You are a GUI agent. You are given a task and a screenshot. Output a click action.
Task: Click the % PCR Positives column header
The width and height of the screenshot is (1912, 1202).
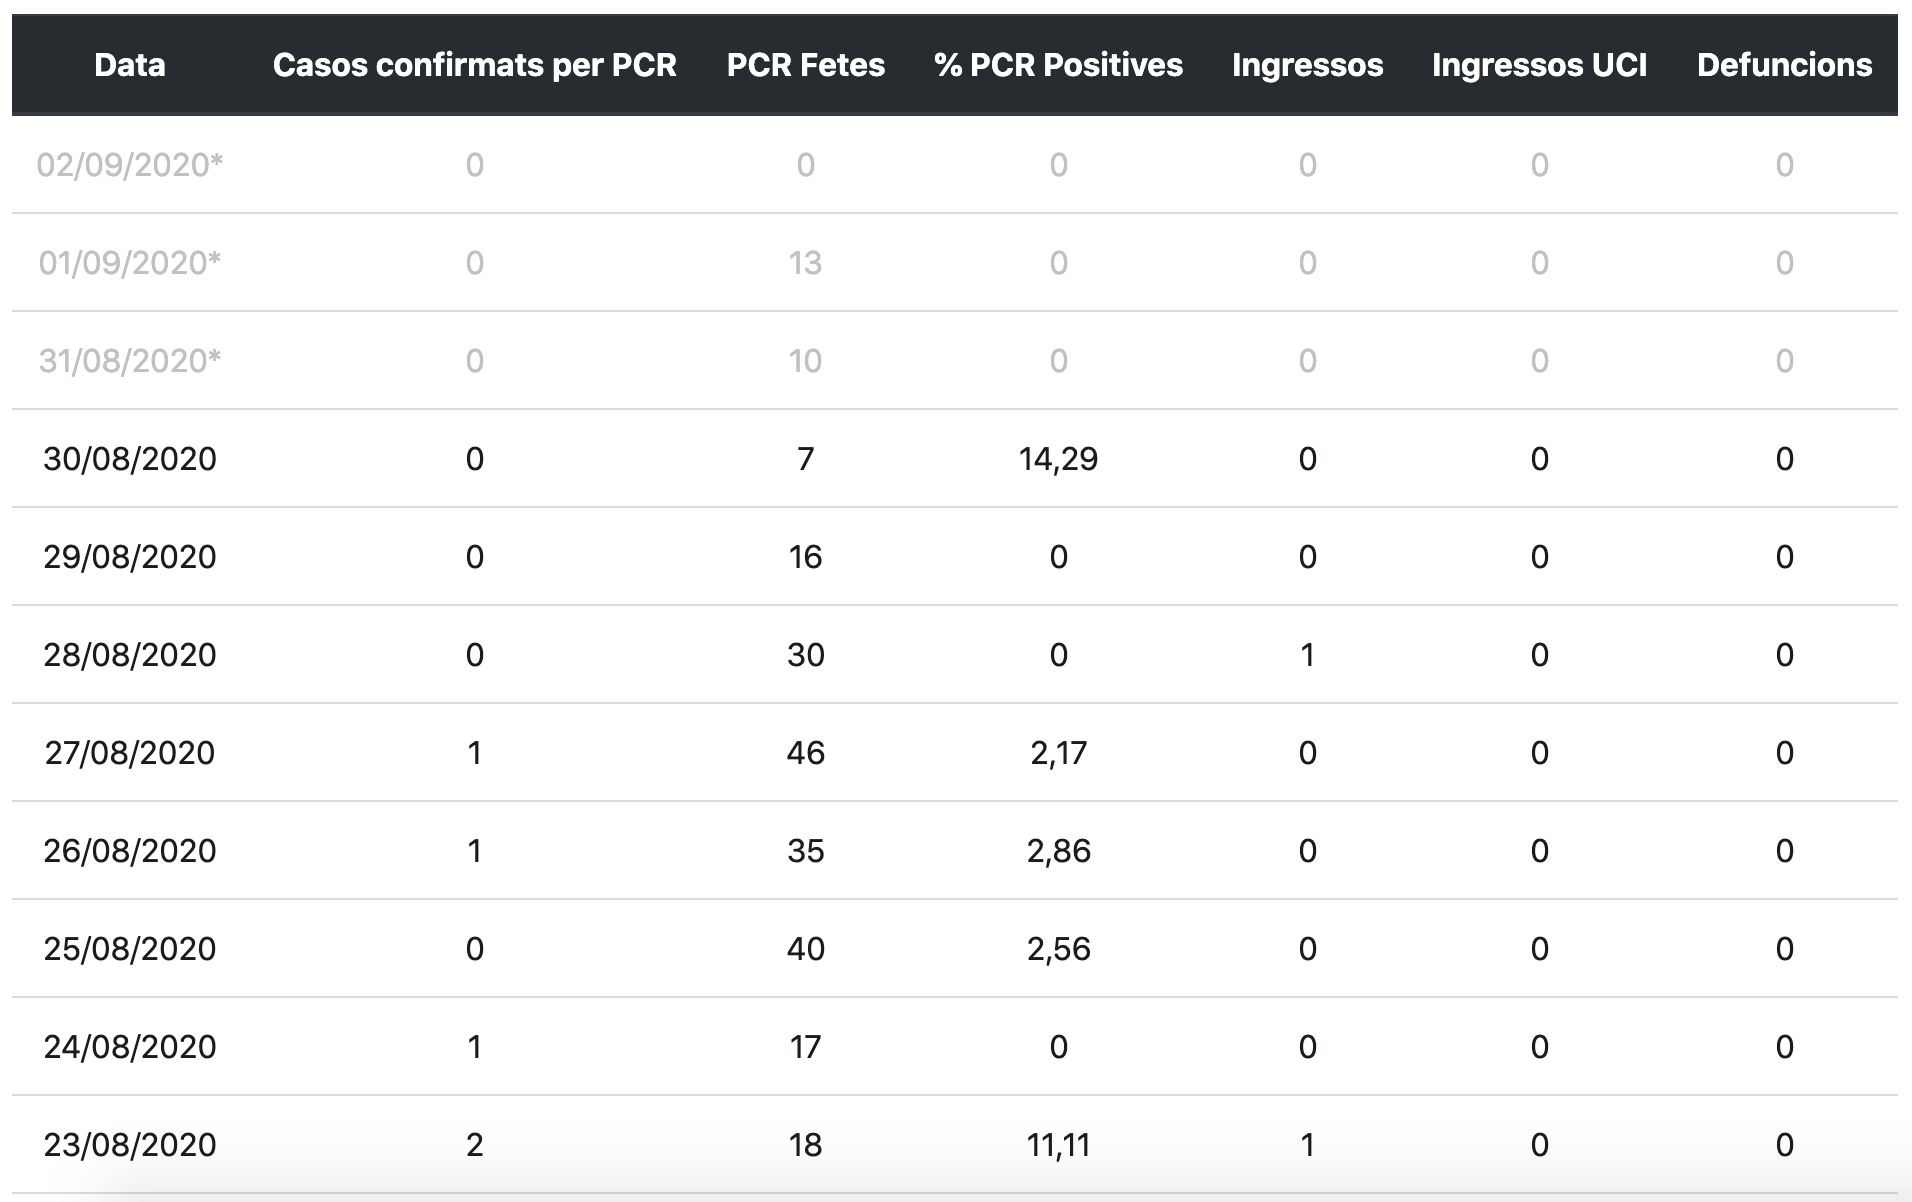(x=1058, y=65)
